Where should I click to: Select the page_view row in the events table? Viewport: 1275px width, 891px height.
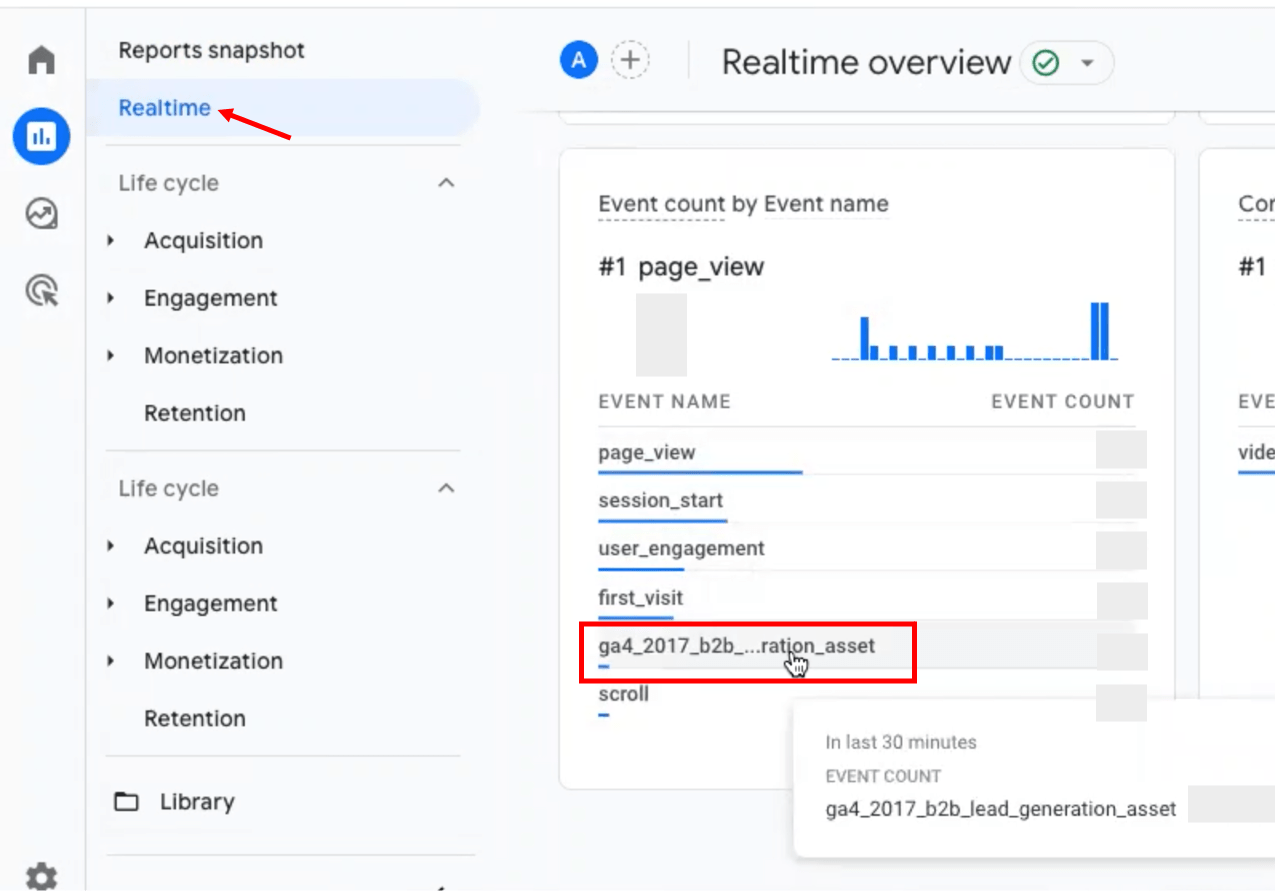(867, 453)
